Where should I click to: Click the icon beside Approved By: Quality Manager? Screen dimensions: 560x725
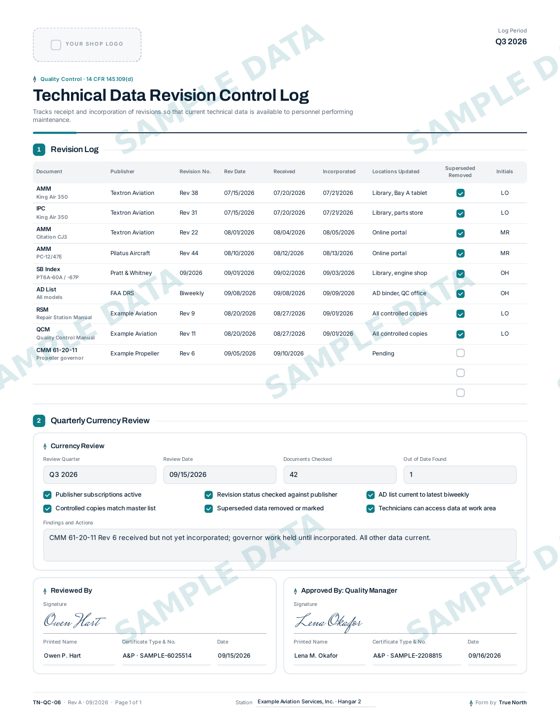295,591
